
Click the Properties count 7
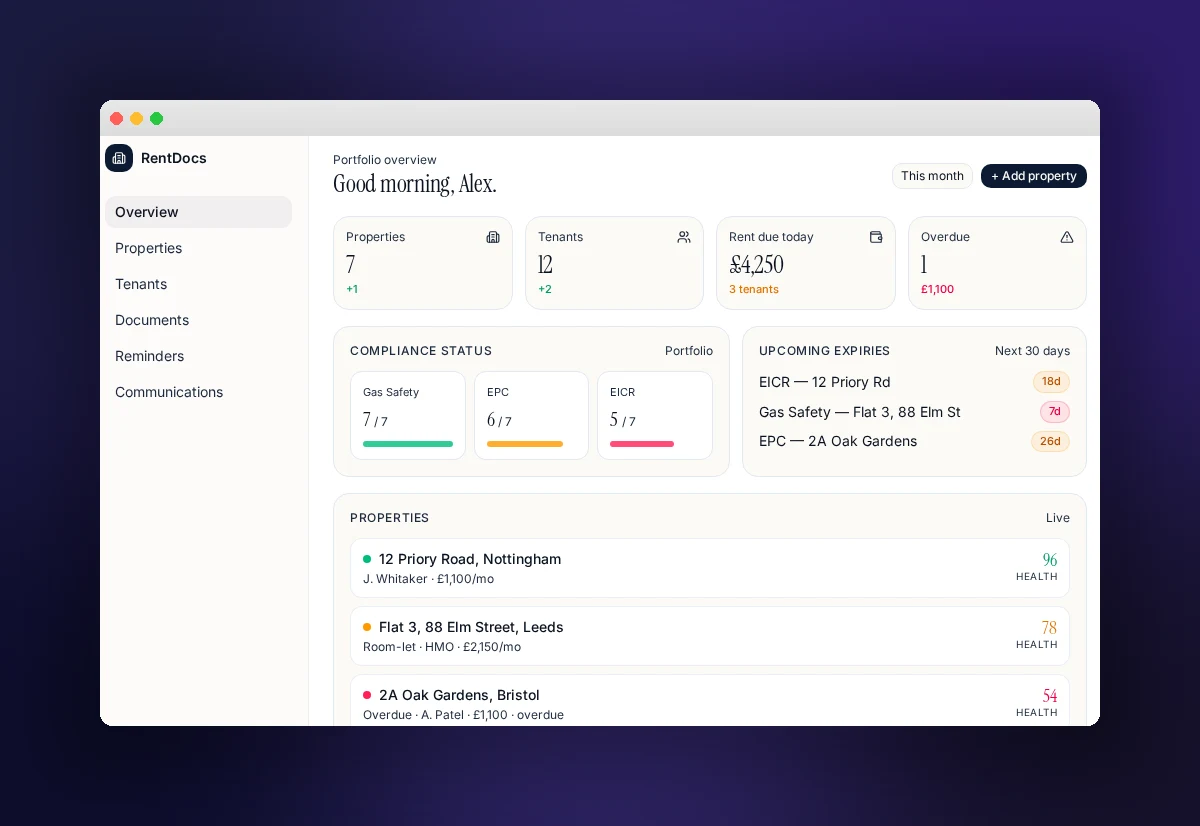pos(351,265)
